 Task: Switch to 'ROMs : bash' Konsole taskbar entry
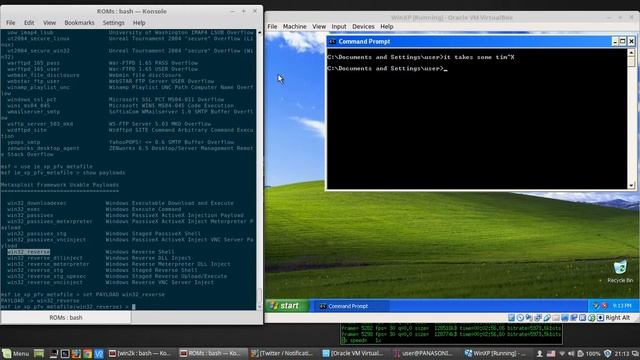[211, 353]
